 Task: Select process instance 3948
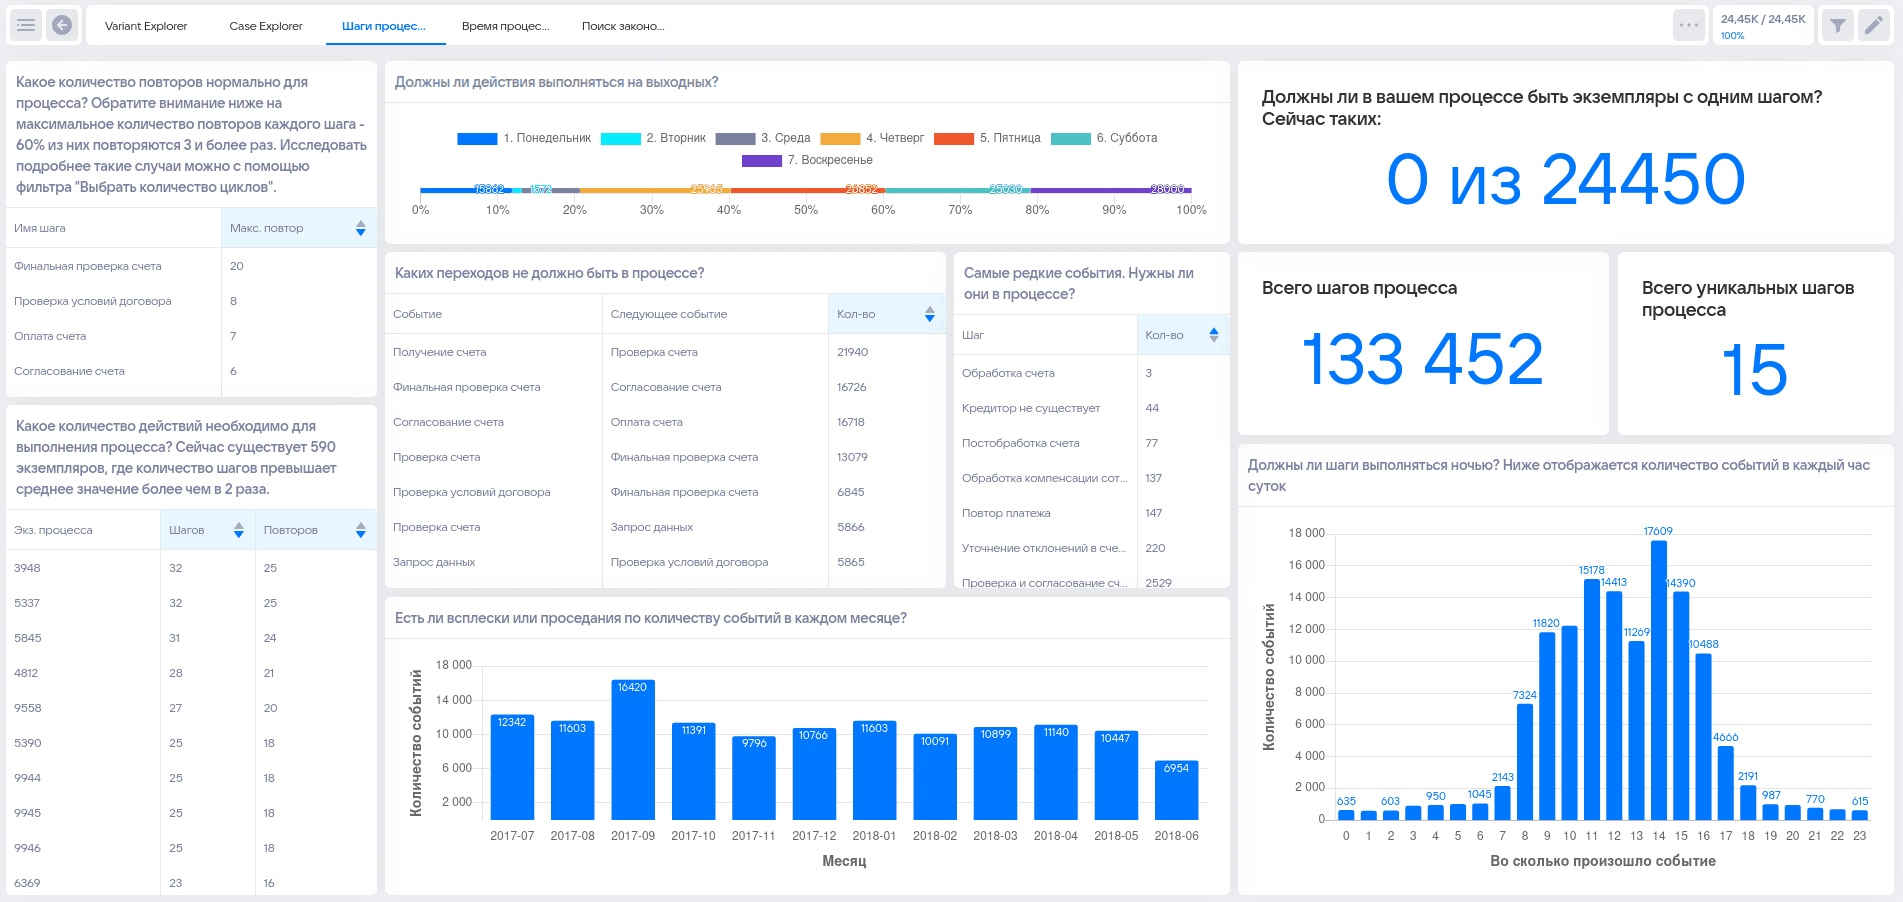191,568
